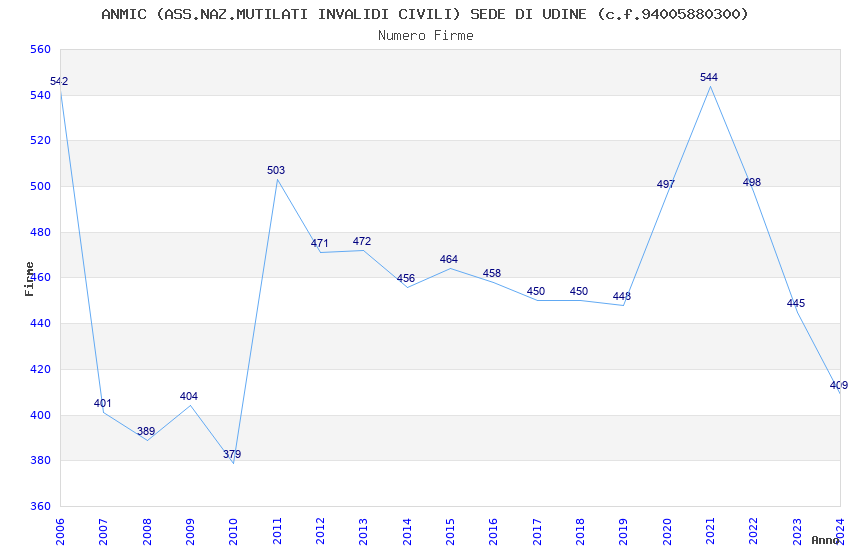The height and width of the screenshot is (550, 850).
Task: Select data point labeled 409
Action: pos(839,385)
